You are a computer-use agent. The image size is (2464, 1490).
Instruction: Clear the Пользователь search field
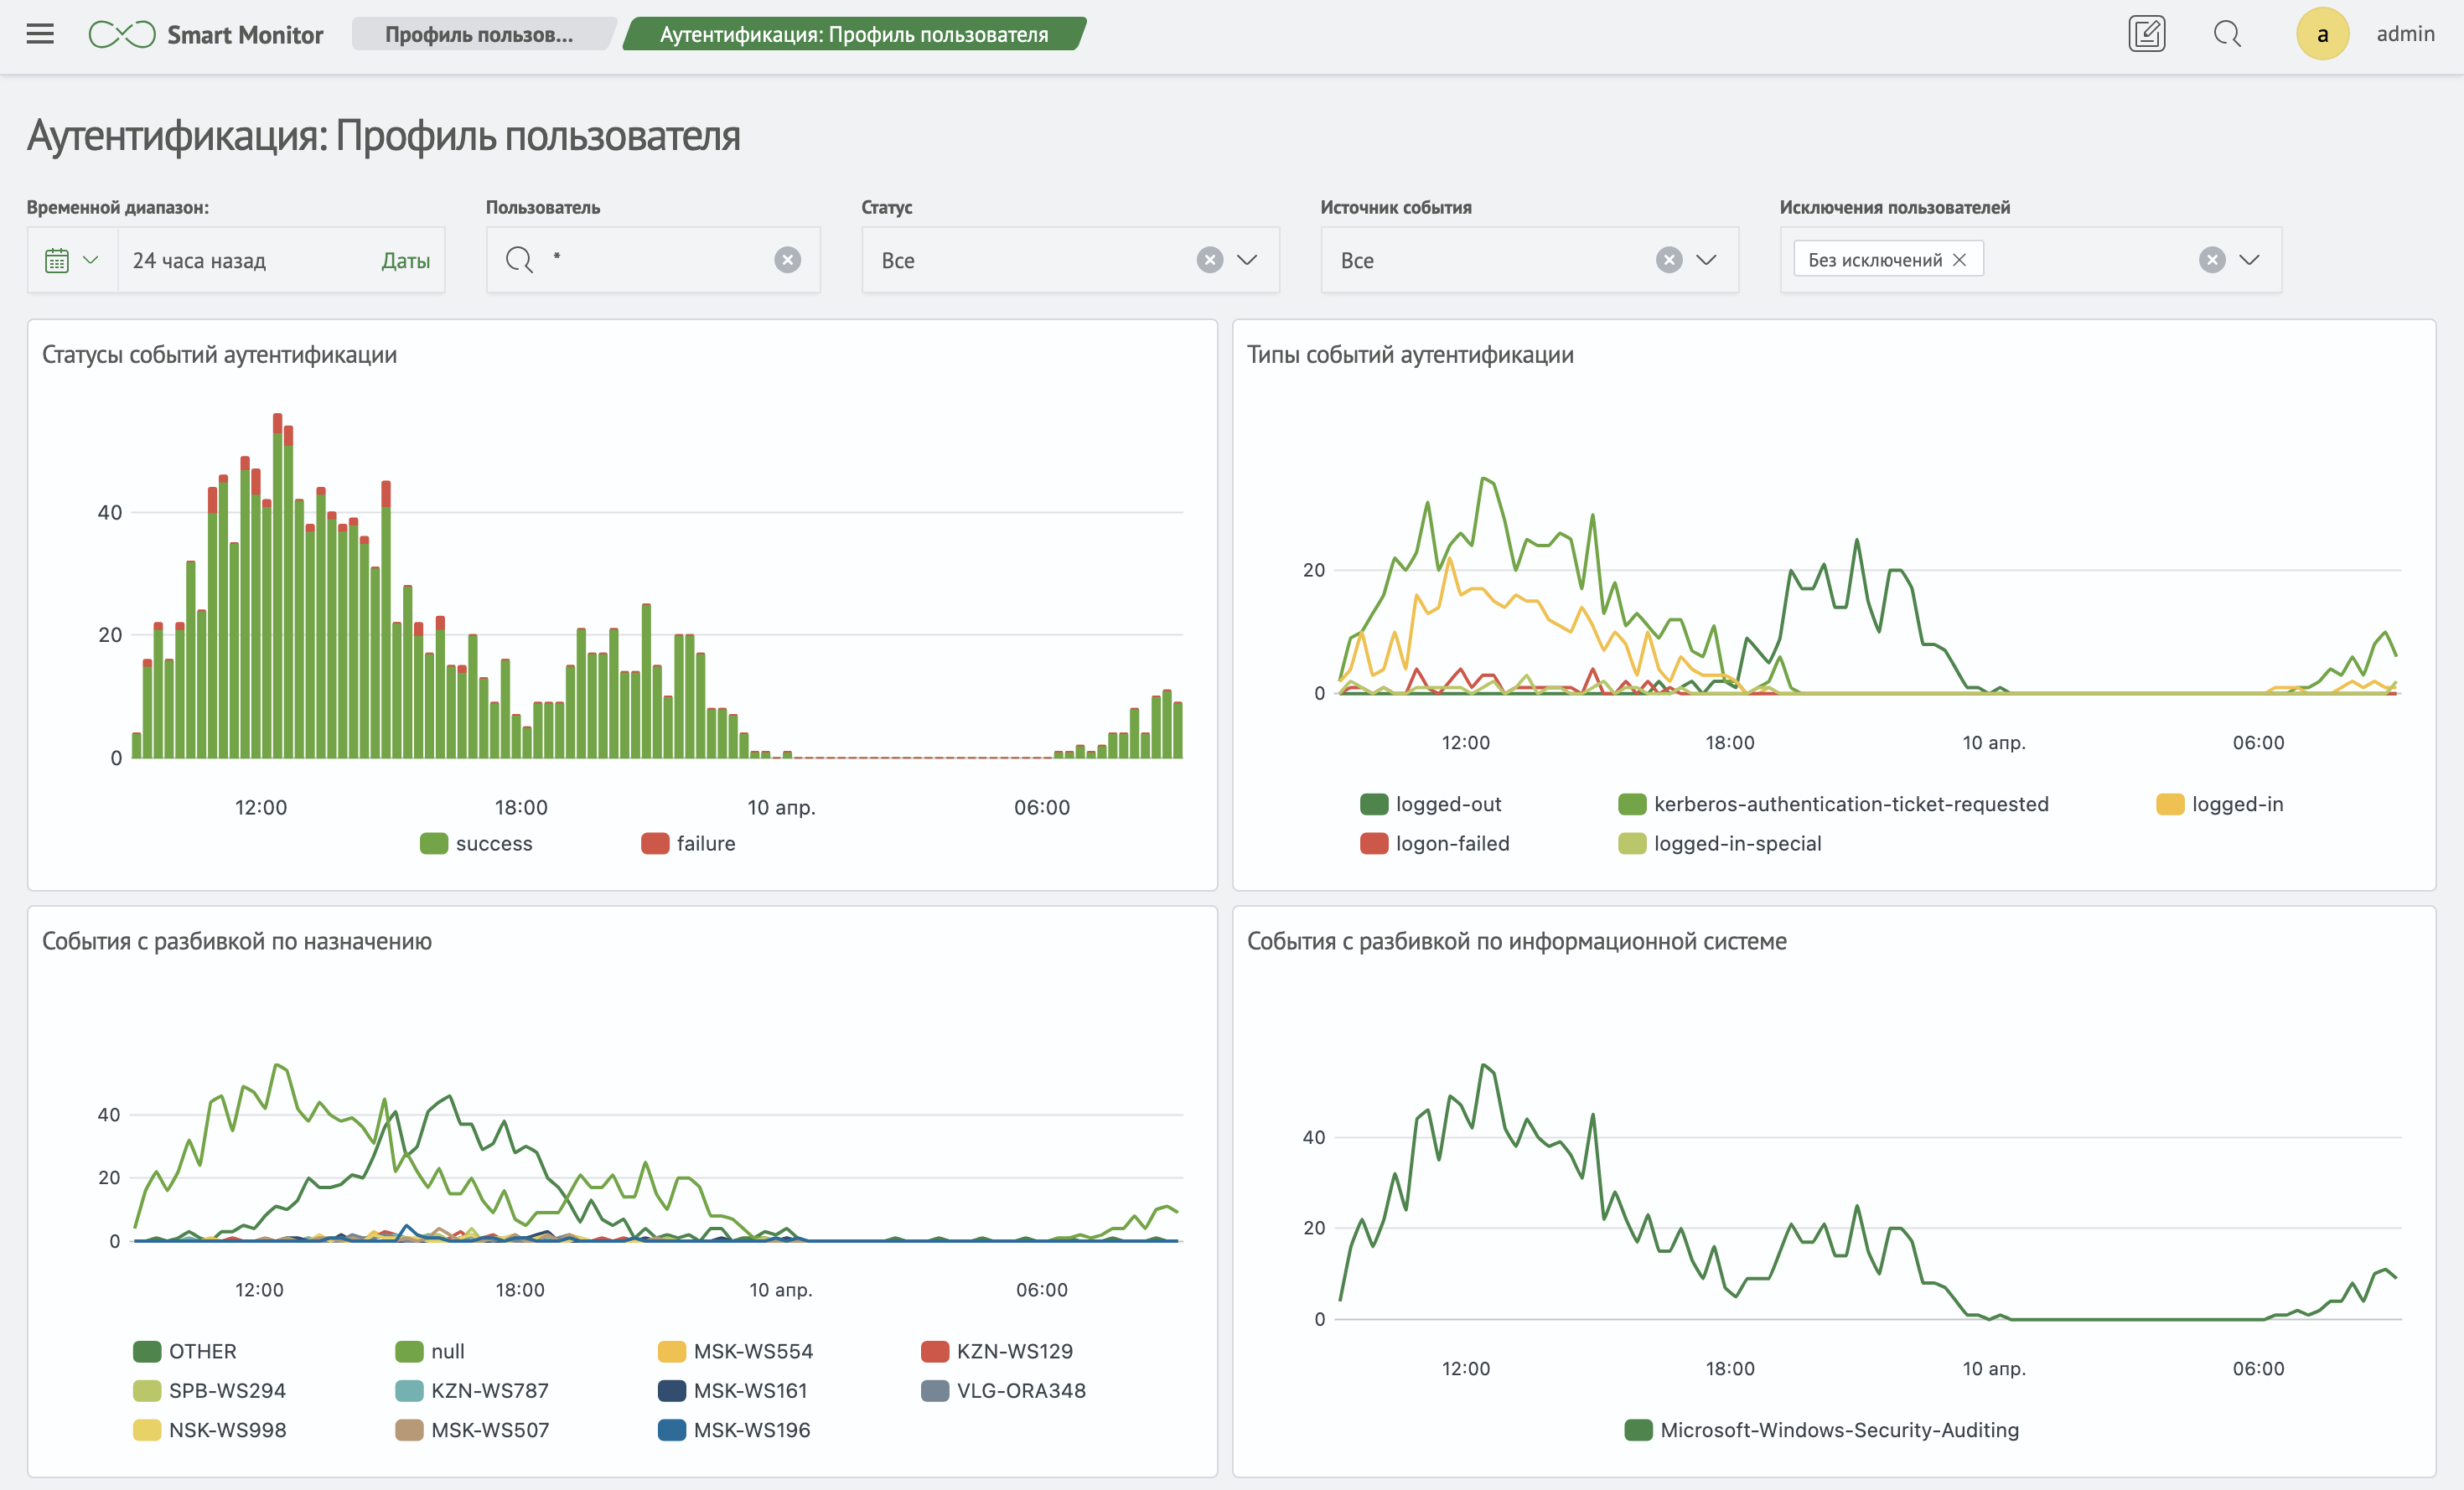(787, 260)
